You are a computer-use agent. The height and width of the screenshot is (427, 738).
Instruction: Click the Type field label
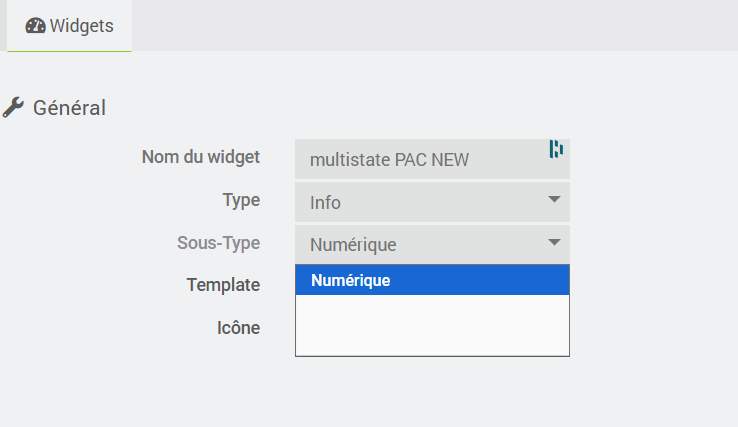pyautogui.click(x=241, y=200)
